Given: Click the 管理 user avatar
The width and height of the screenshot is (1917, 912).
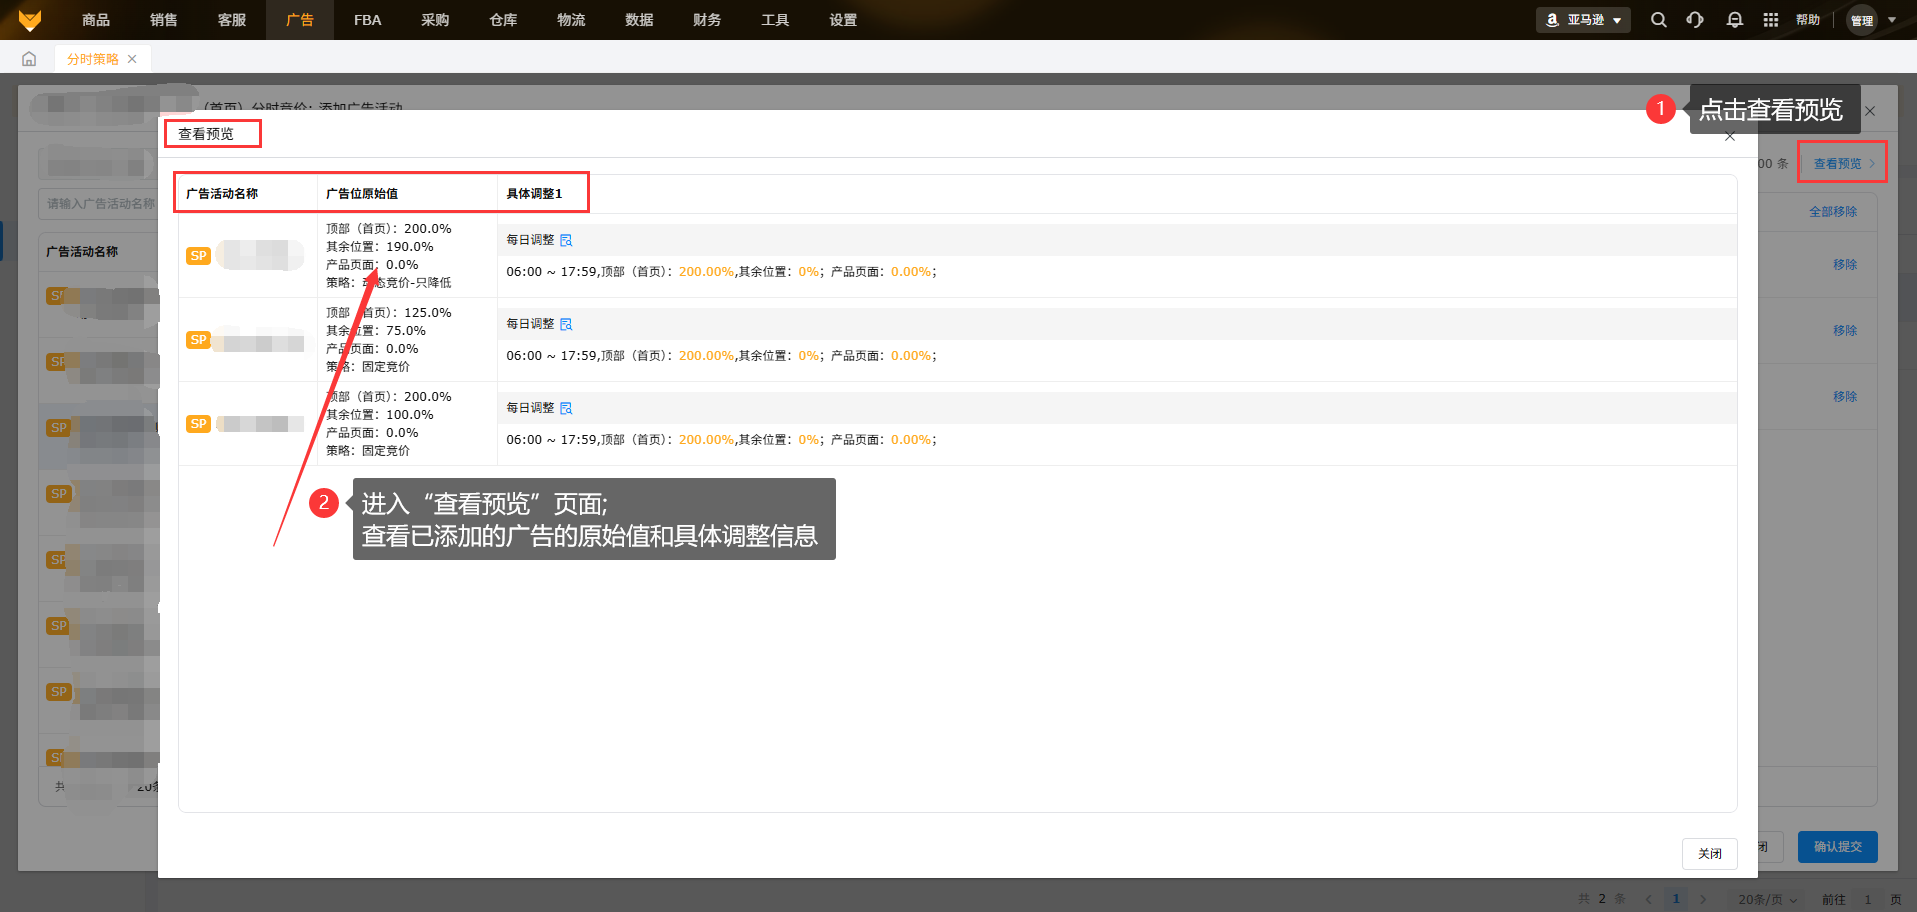Looking at the screenshot, I should 1861,20.
